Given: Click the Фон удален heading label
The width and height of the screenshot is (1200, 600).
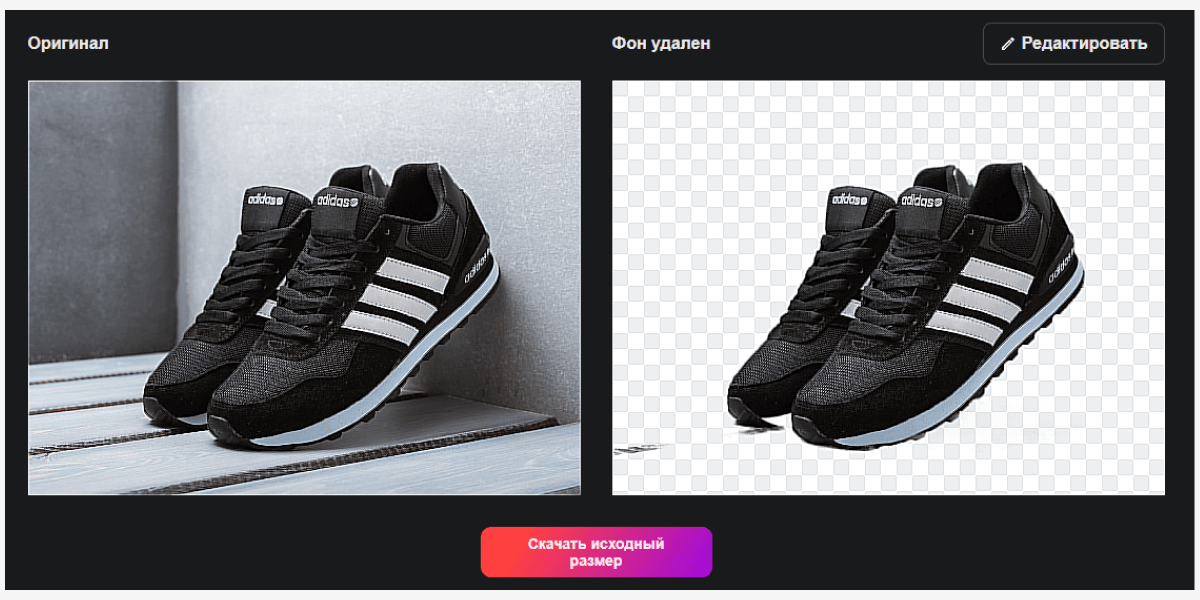Looking at the screenshot, I should pos(661,44).
